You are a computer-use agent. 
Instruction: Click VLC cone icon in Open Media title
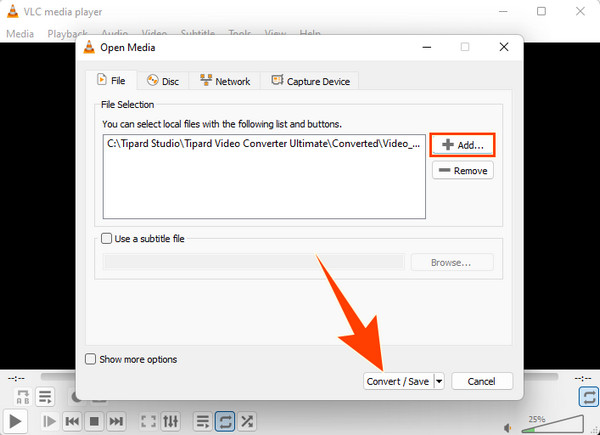pos(89,47)
